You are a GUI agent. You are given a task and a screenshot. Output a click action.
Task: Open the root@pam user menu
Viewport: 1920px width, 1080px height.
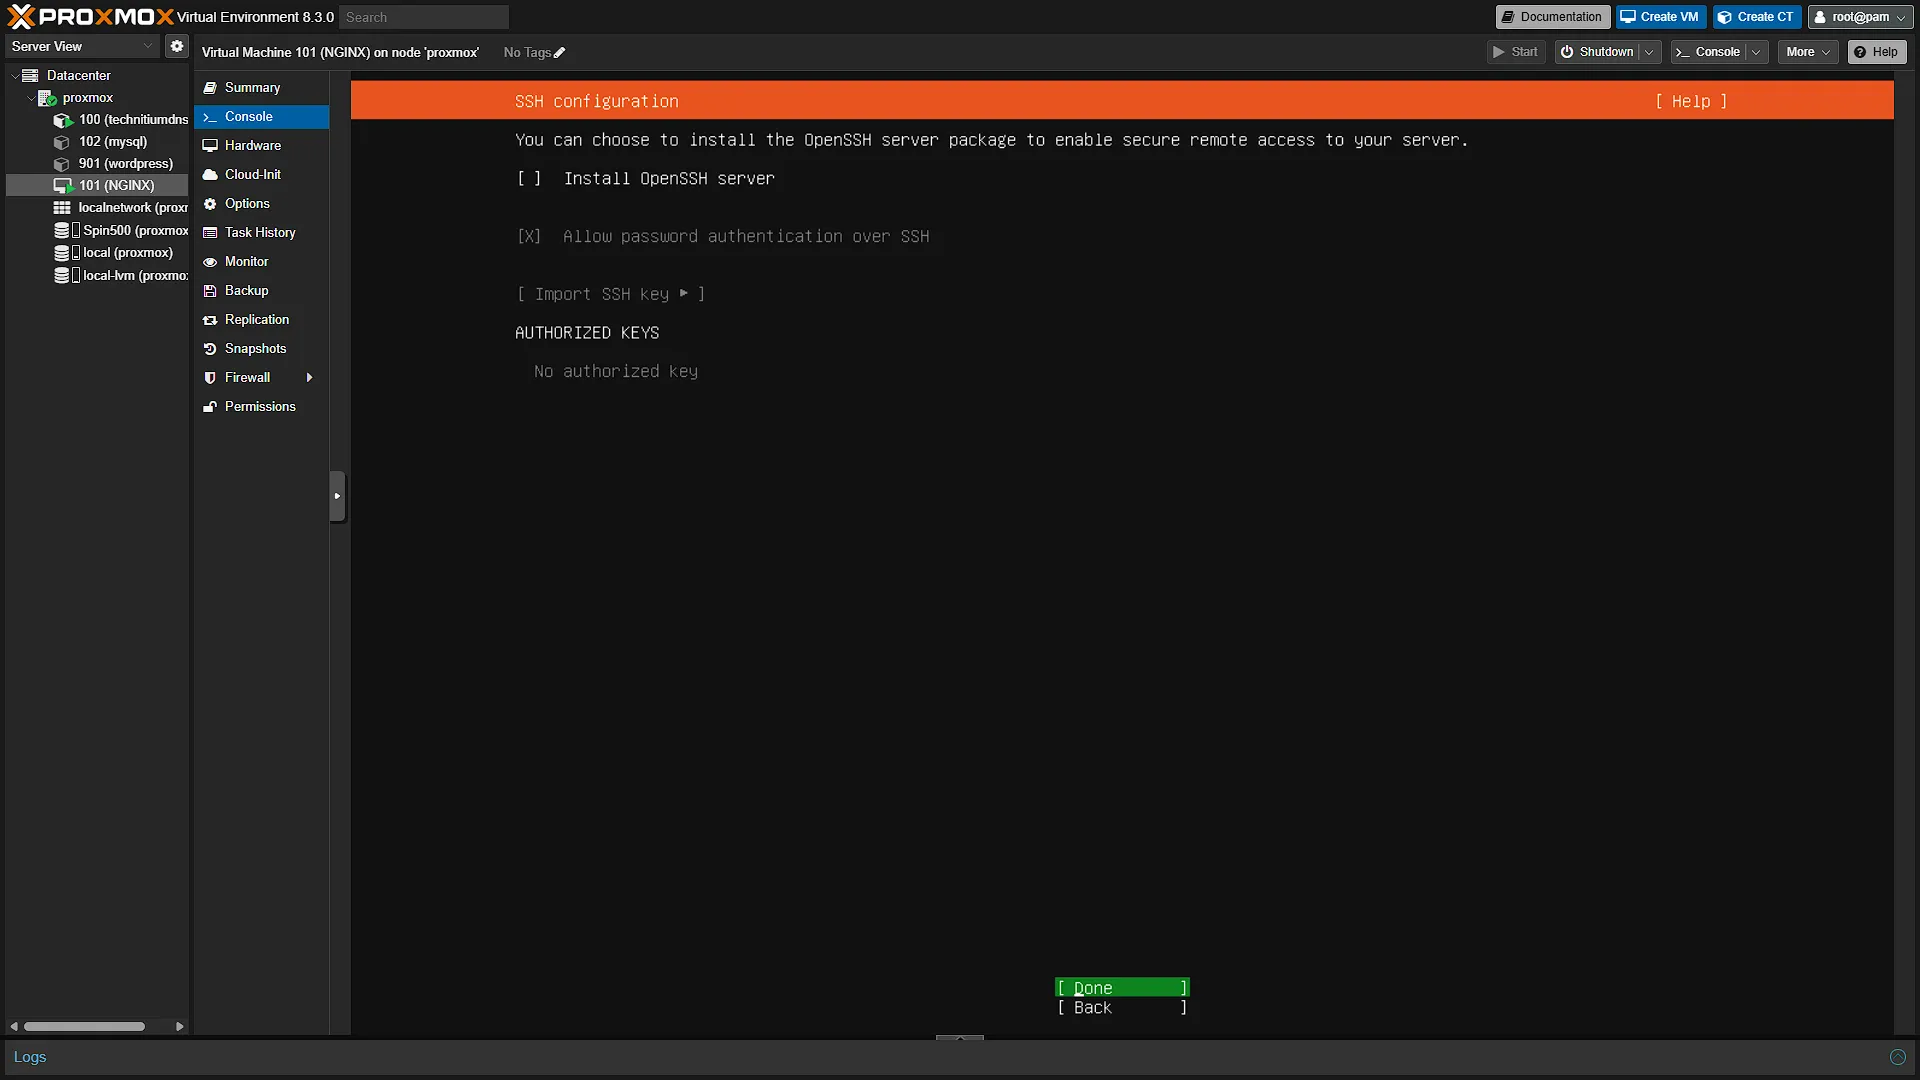[x=1860, y=17]
